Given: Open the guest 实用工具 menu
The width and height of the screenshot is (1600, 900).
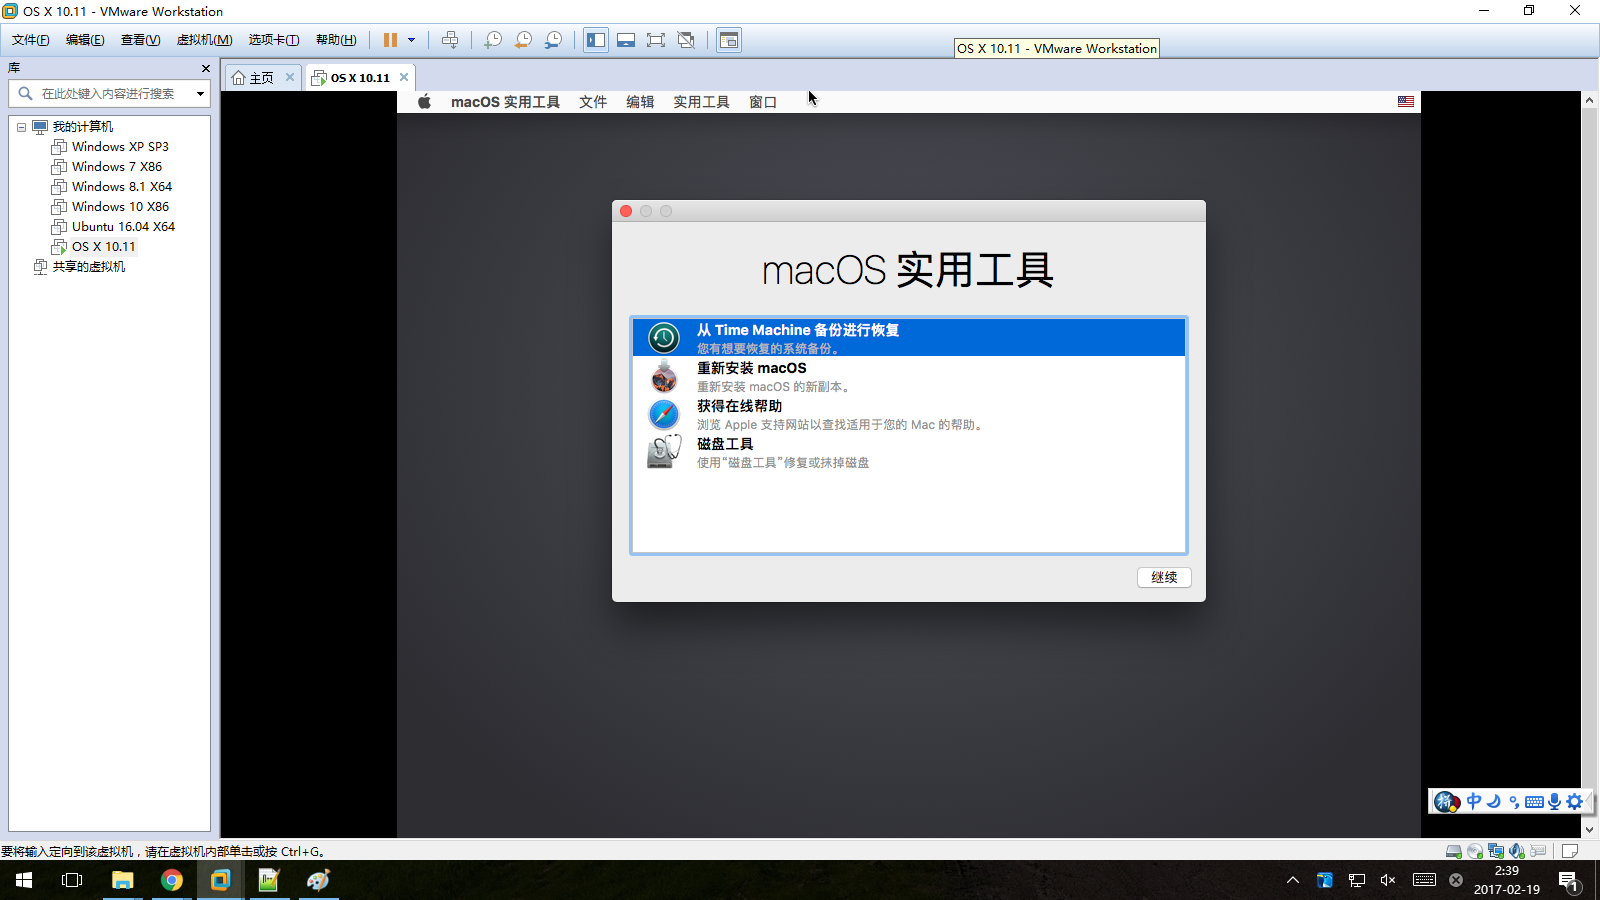Looking at the screenshot, I should click(701, 102).
